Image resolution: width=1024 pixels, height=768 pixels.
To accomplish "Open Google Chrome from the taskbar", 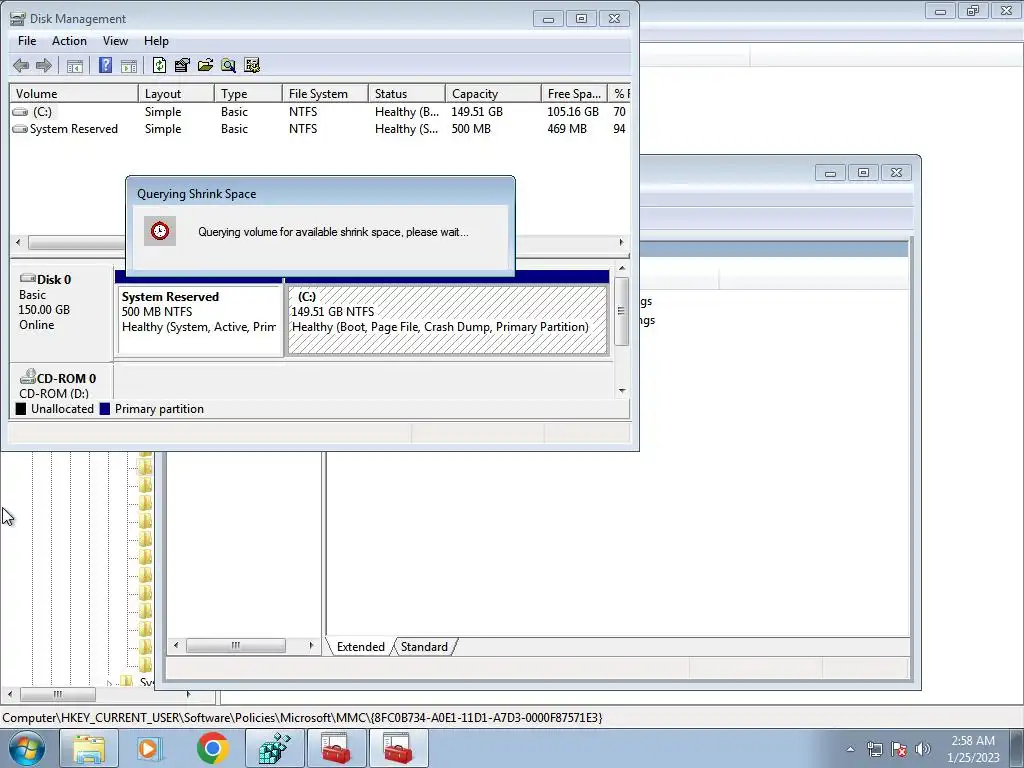I will point(212,748).
